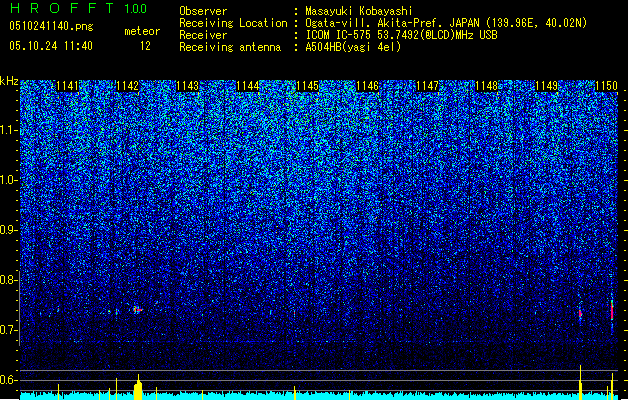629x400 pixels.
Task: Click the 1144 time marker
Action: pos(248,86)
